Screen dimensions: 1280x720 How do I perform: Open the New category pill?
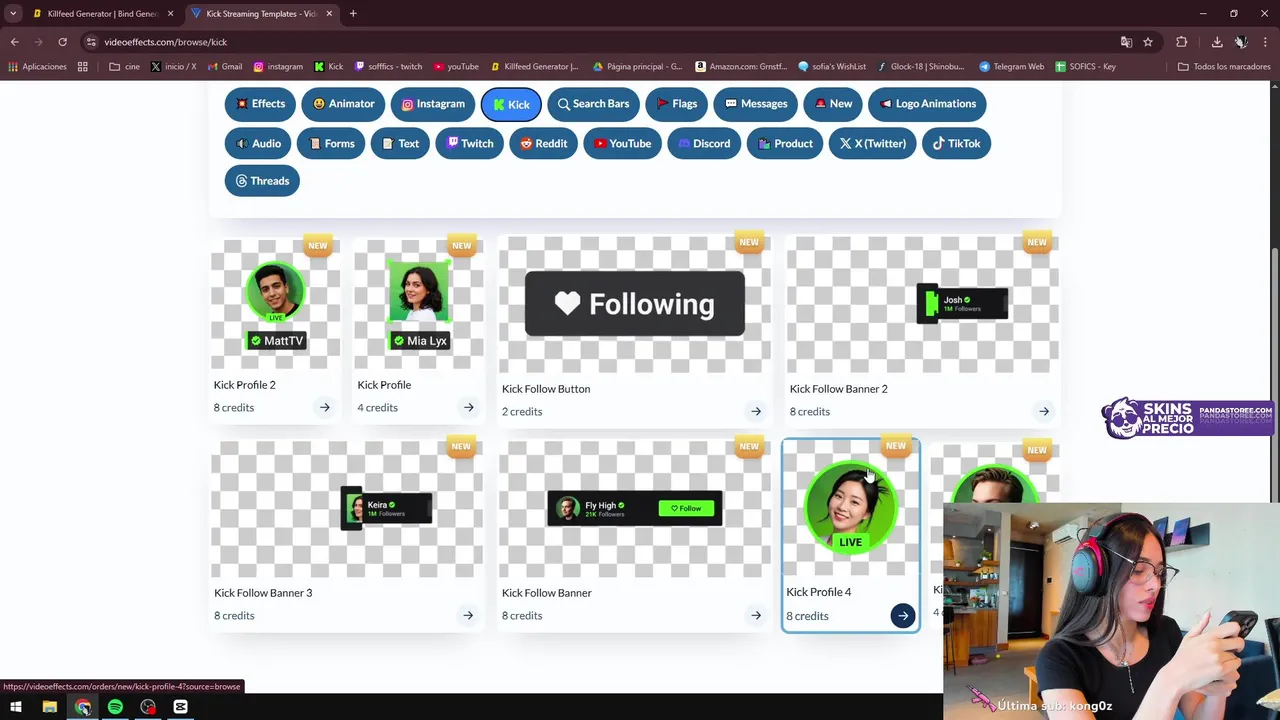(x=833, y=104)
